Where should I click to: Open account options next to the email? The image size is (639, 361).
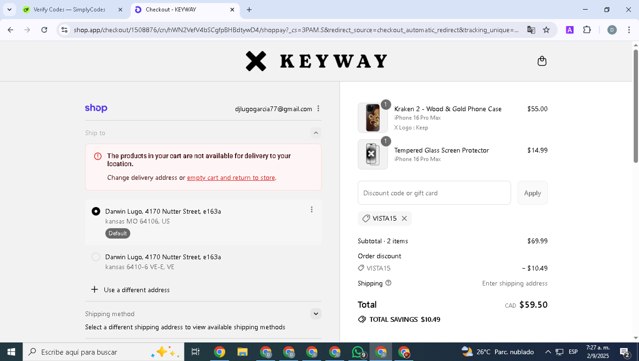click(x=318, y=108)
